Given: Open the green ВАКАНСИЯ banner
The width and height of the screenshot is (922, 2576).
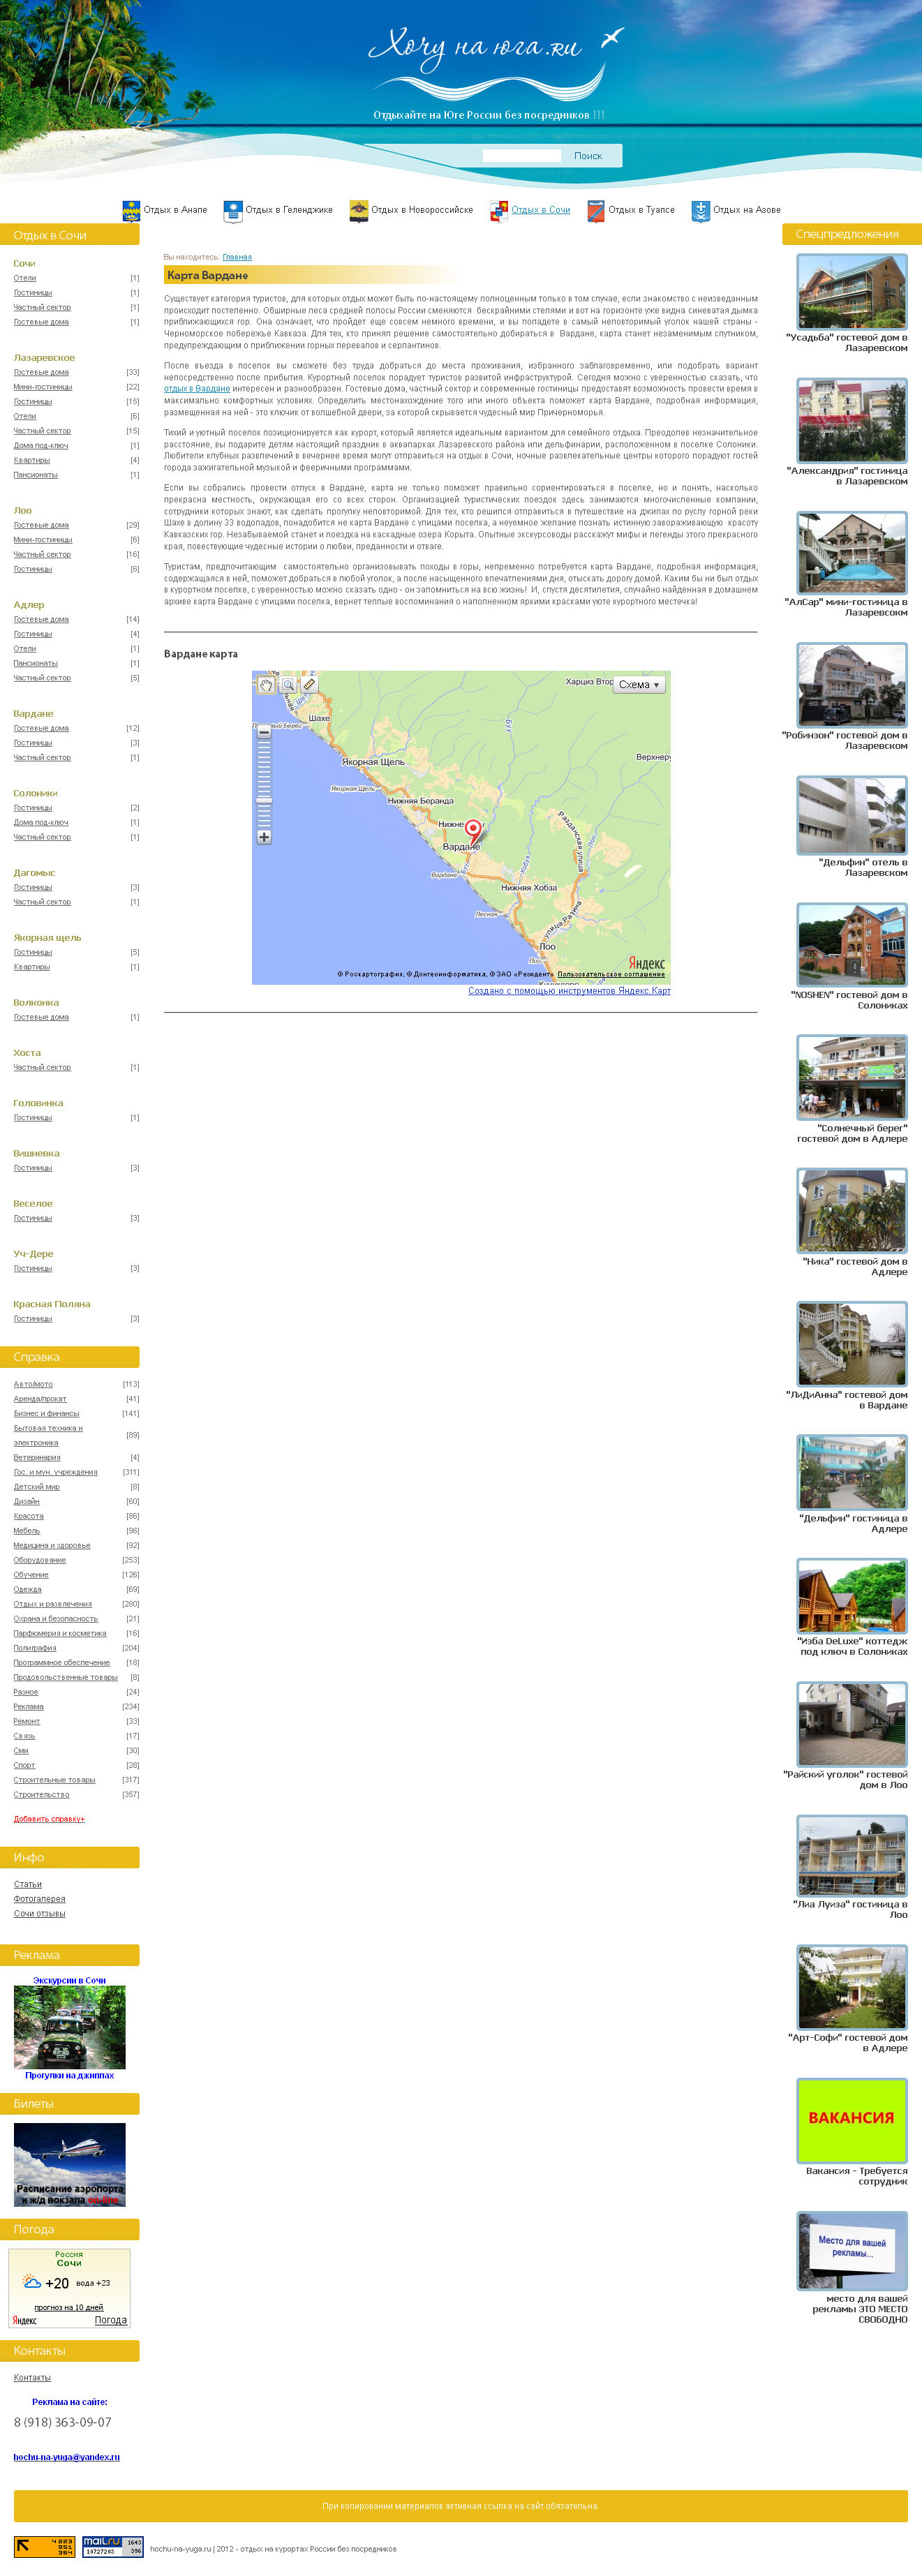Looking at the screenshot, I should tap(852, 2120).
